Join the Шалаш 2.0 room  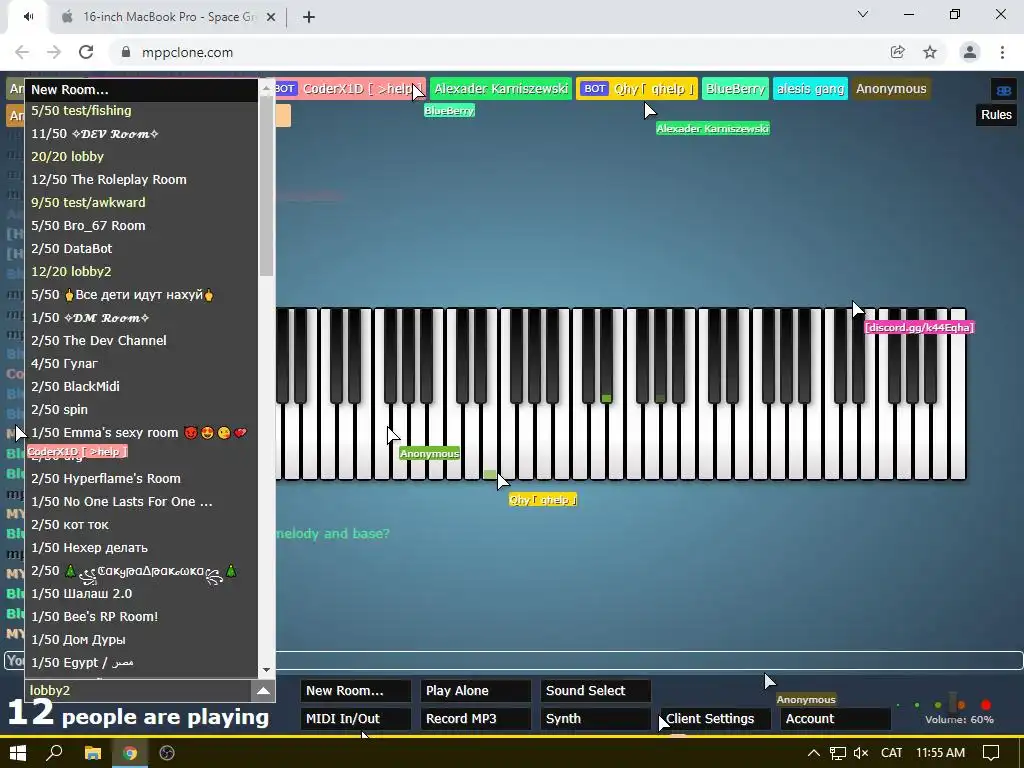pyautogui.click(x=141, y=594)
